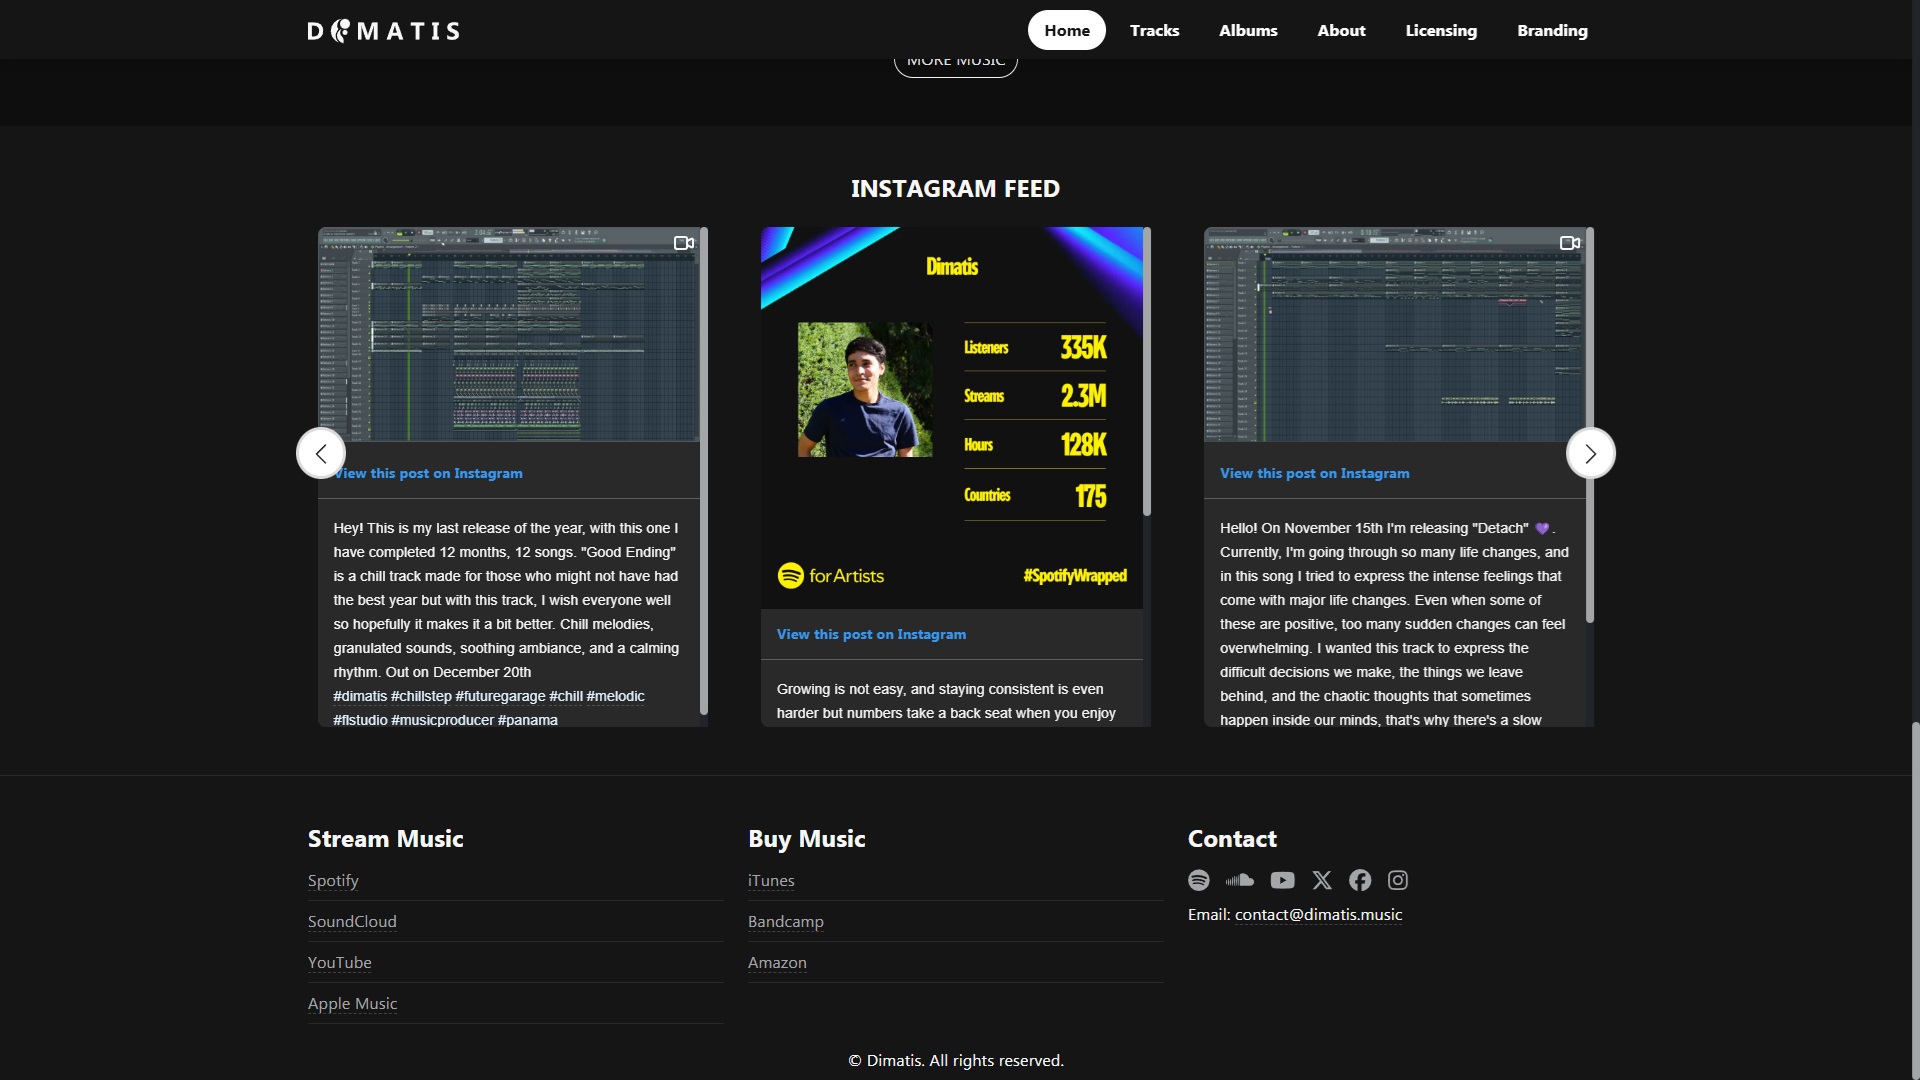
Task: Click the middle post's scrollbar
Action: coord(1147,372)
